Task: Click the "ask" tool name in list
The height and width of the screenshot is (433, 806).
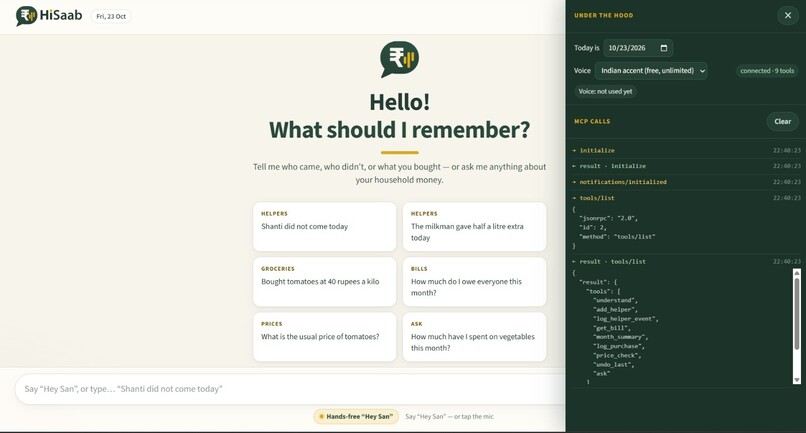Action: pos(601,374)
